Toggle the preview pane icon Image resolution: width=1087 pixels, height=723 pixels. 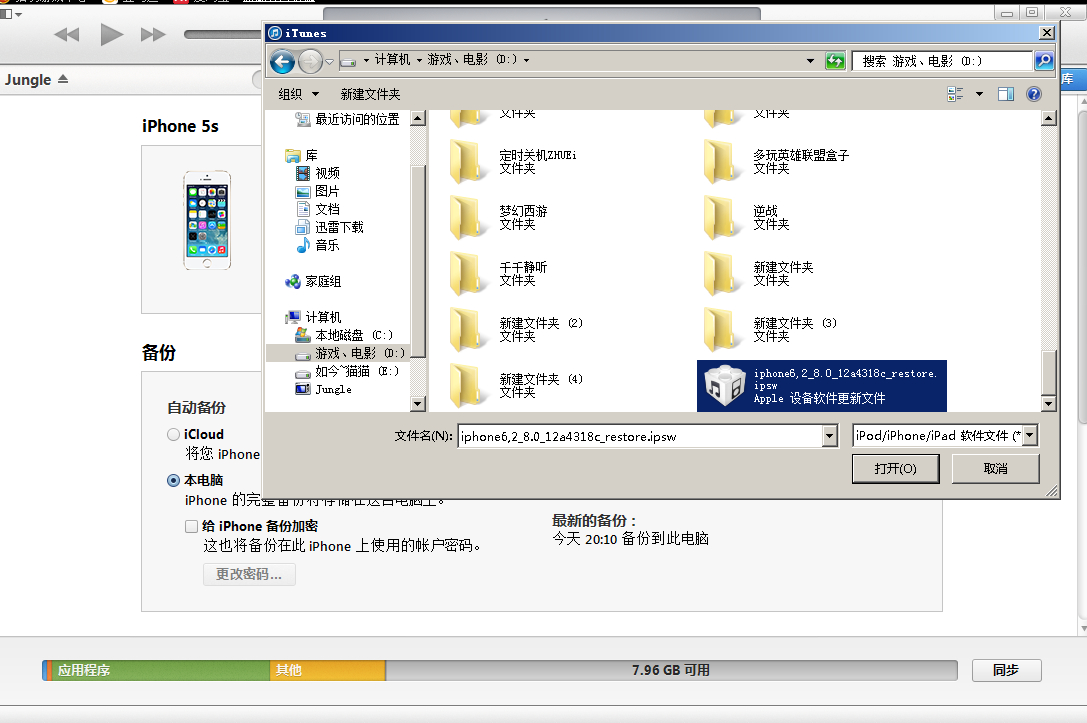1005,94
